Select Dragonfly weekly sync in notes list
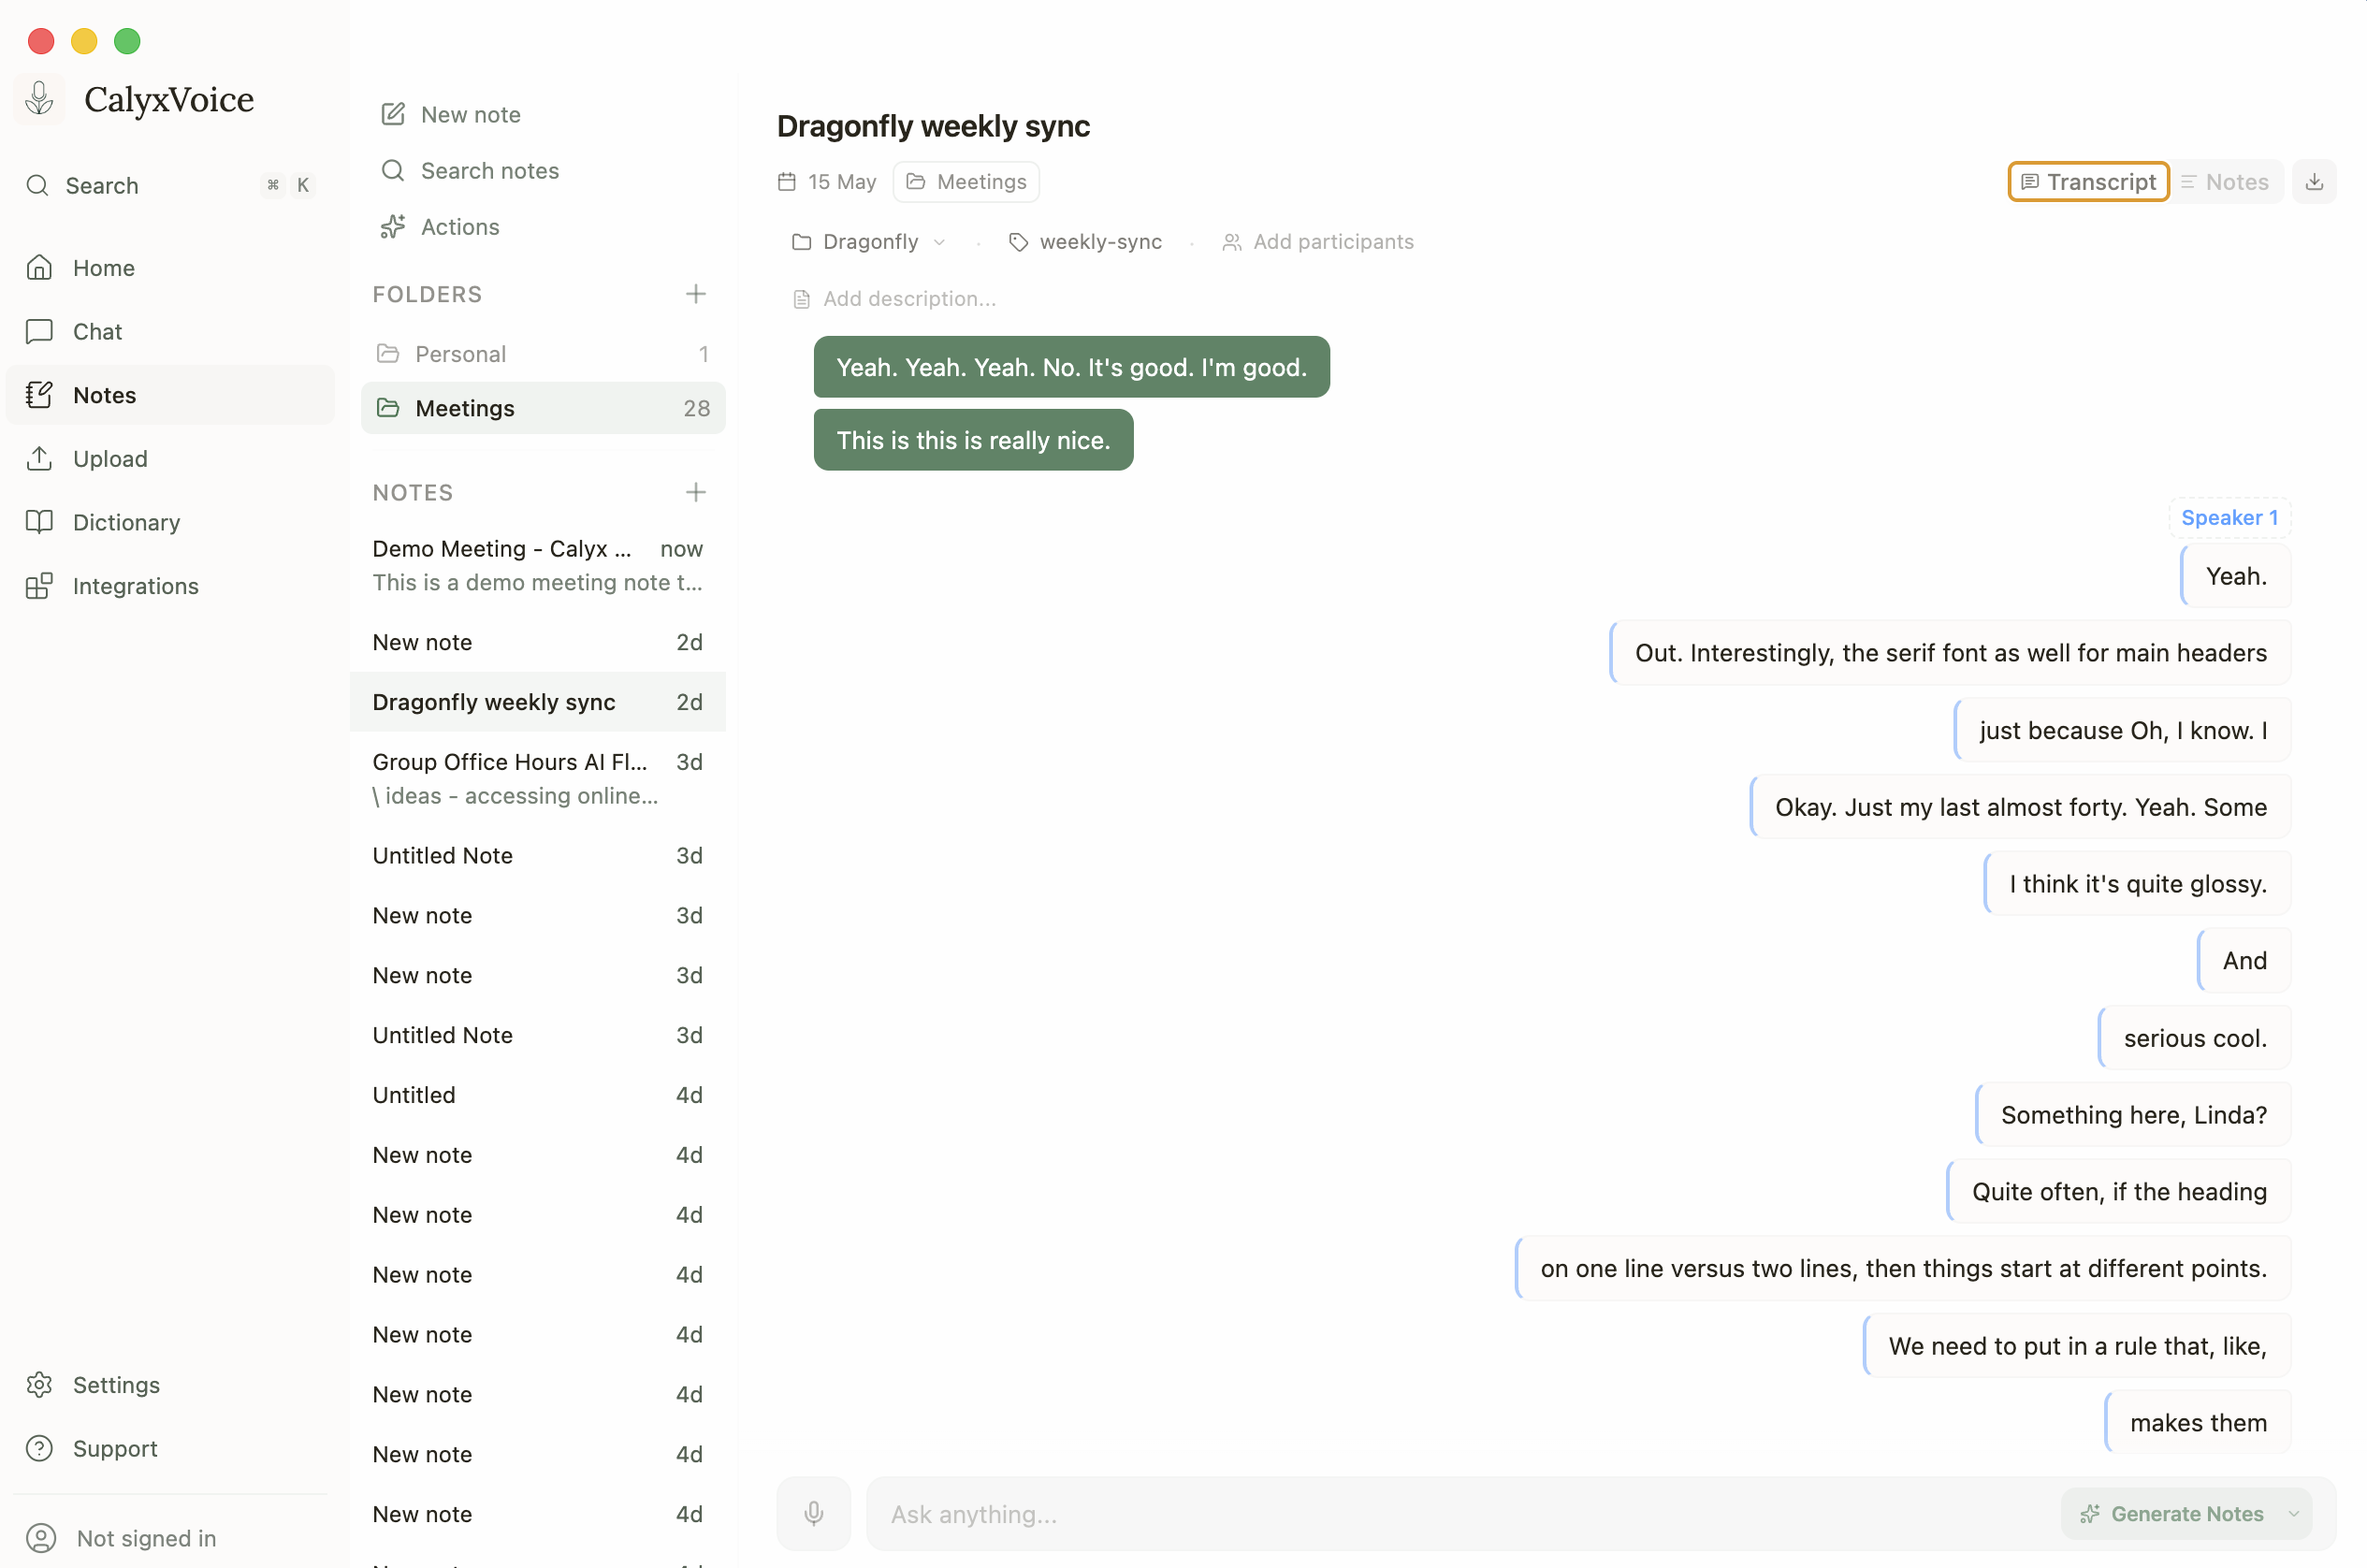2367x1568 pixels. tap(538, 702)
